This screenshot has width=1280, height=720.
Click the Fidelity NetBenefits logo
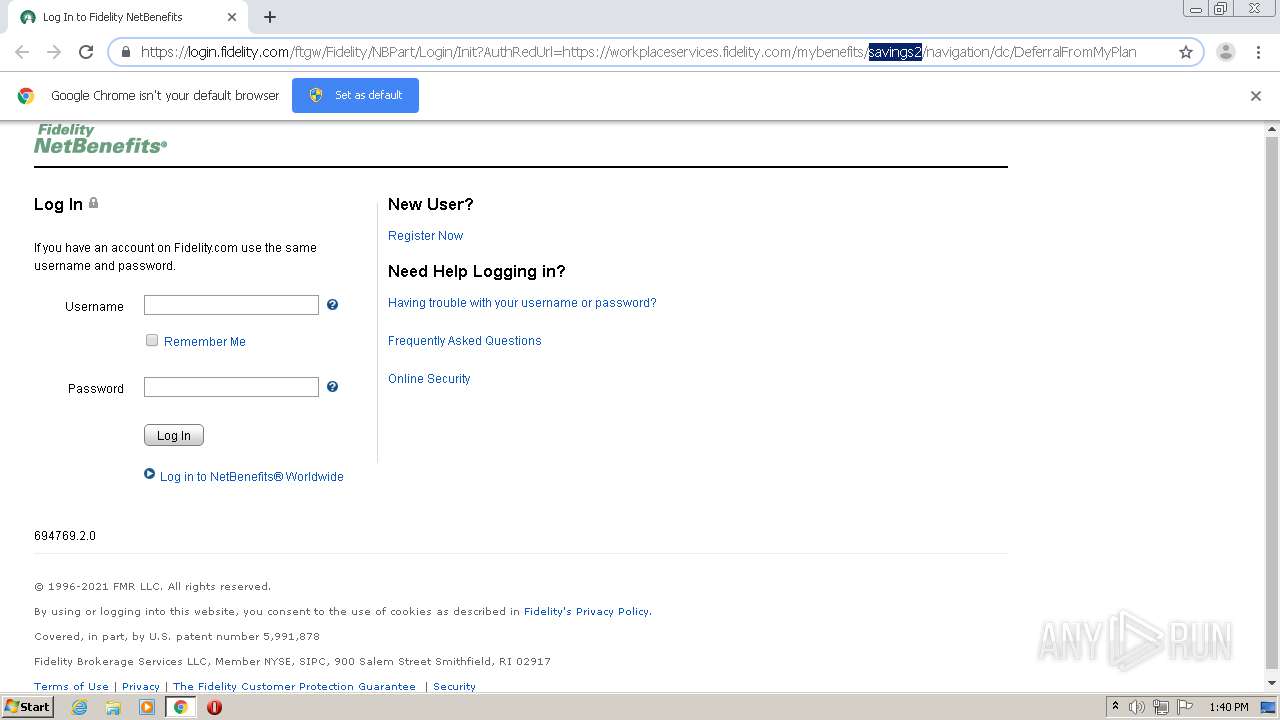(x=100, y=139)
